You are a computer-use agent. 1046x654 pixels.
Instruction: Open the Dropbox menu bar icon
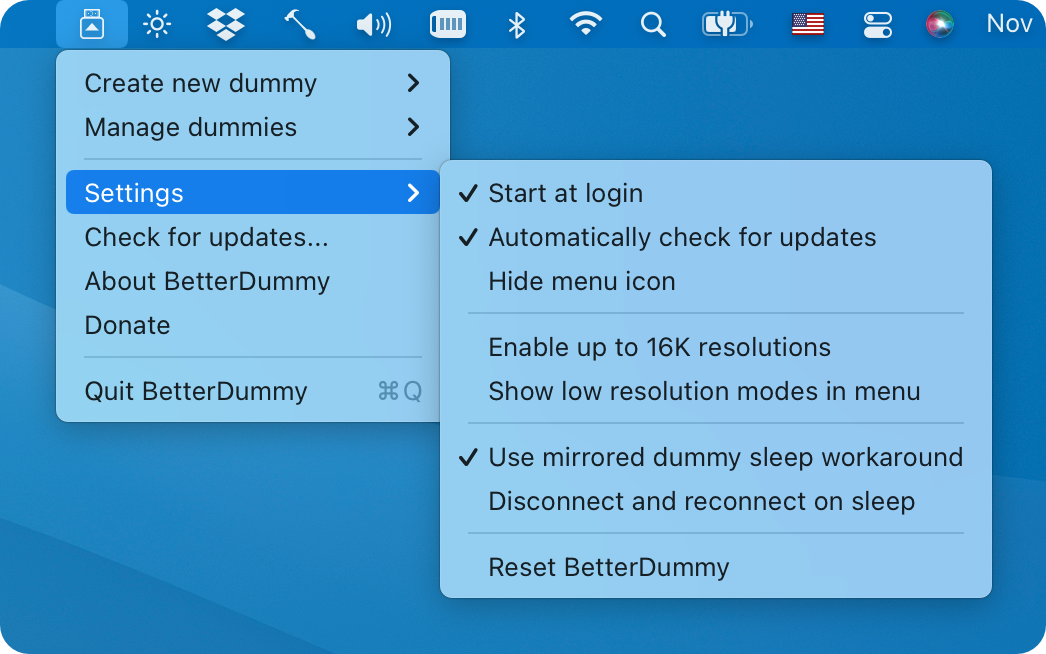(x=225, y=25)
